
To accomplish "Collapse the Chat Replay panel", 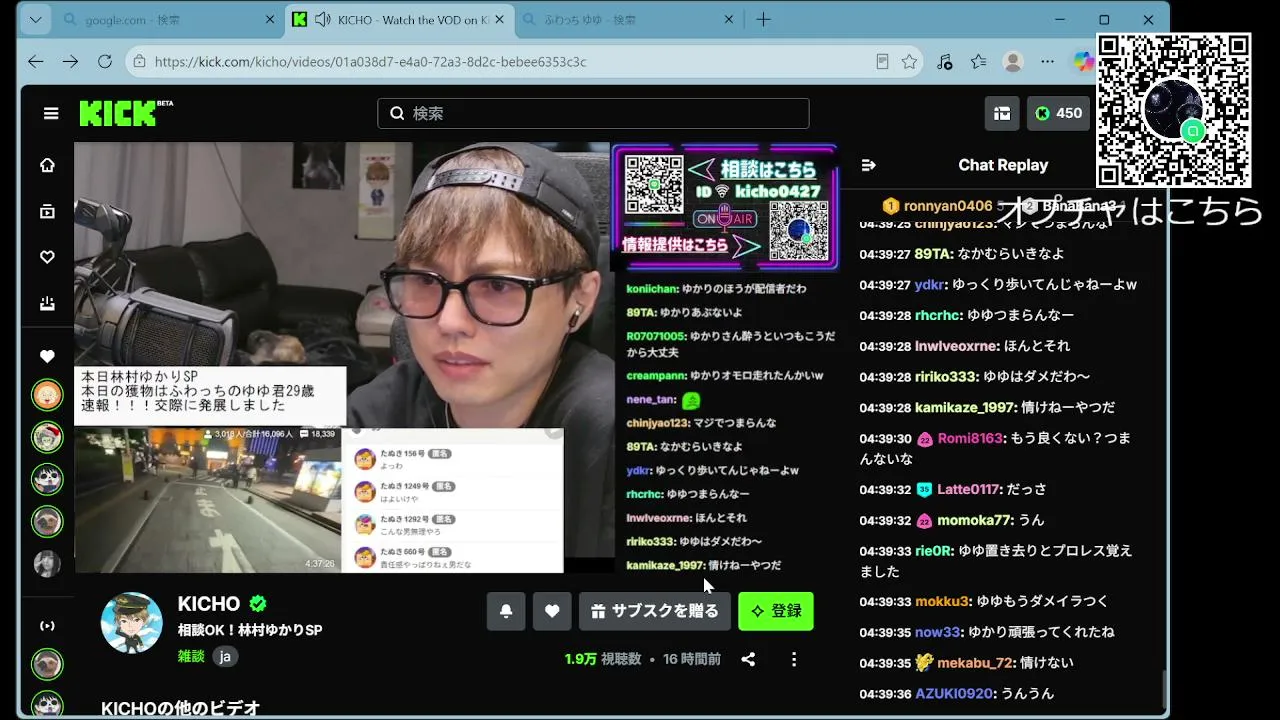I will pyautogui.click(x=869, y=166).
